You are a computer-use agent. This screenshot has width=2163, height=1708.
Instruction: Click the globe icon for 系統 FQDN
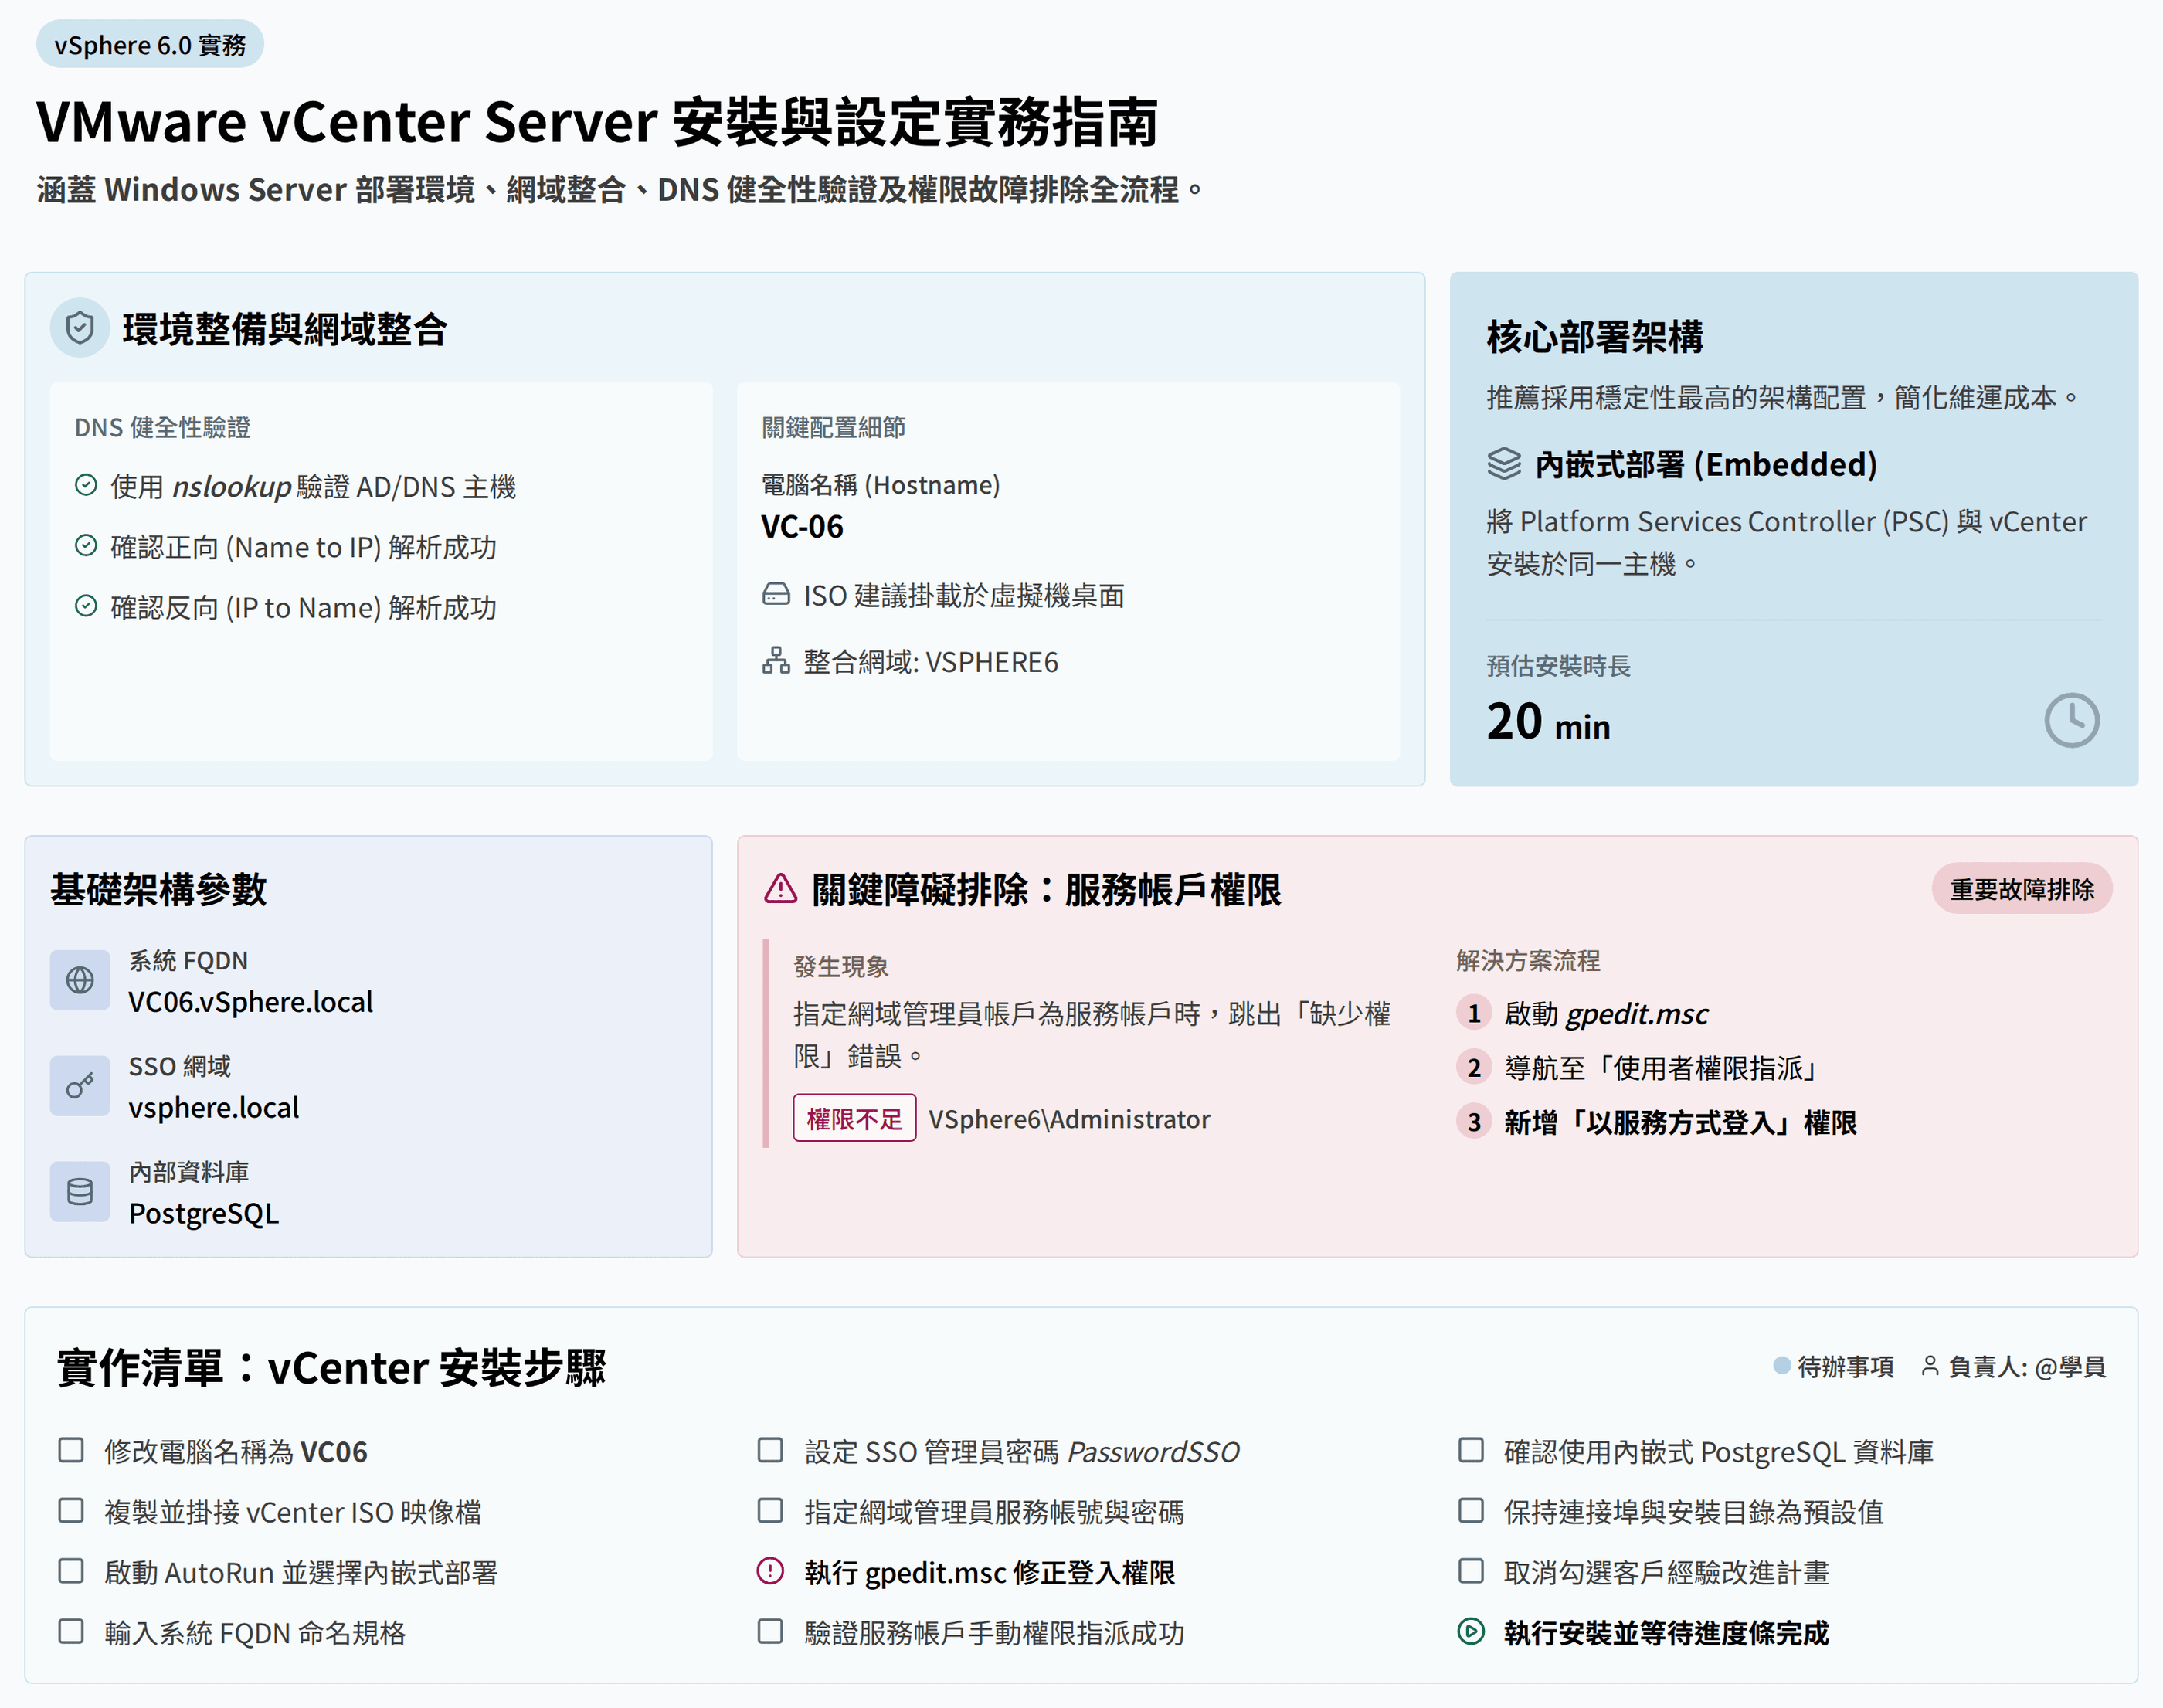coord(80,980)
